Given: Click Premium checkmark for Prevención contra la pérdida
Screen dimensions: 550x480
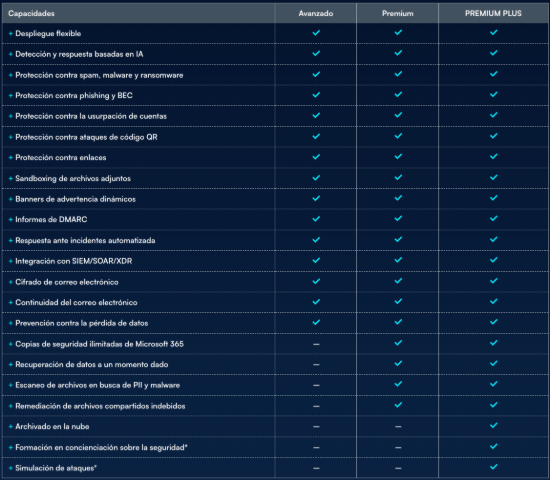Looking at the screenshot, I should click(398, 322).
